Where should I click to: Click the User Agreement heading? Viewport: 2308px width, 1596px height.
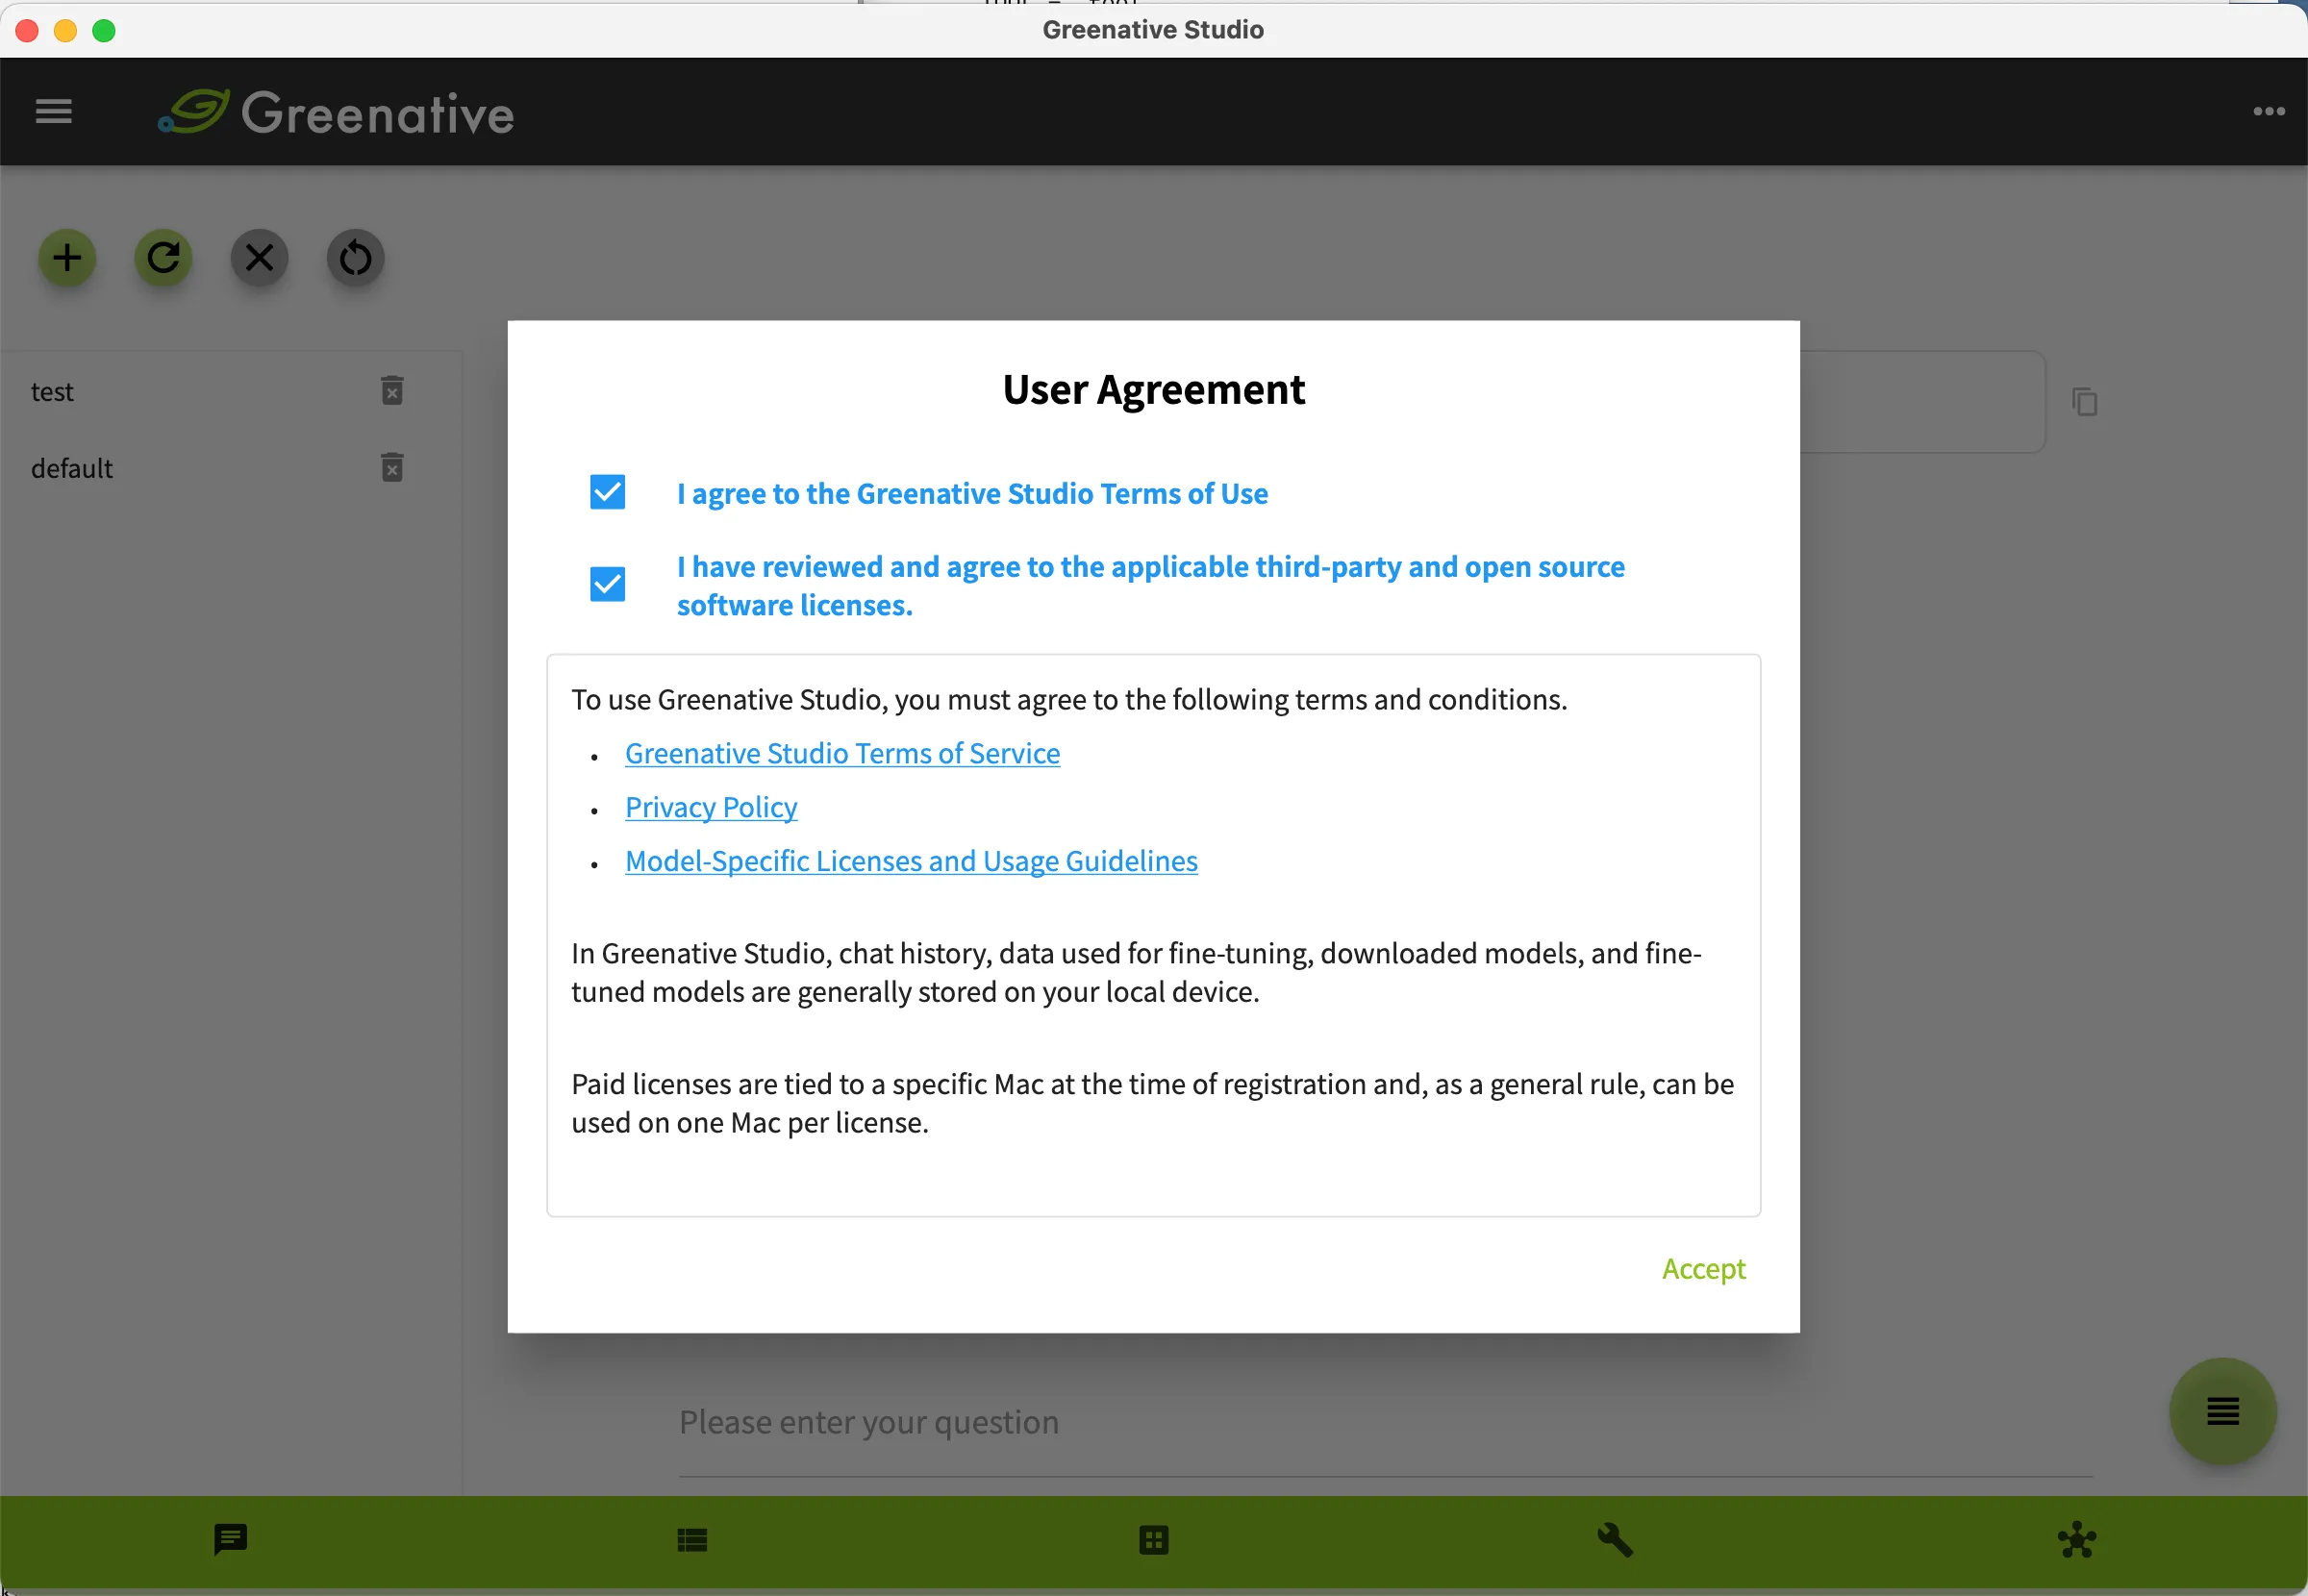(x=1153, y=389)
